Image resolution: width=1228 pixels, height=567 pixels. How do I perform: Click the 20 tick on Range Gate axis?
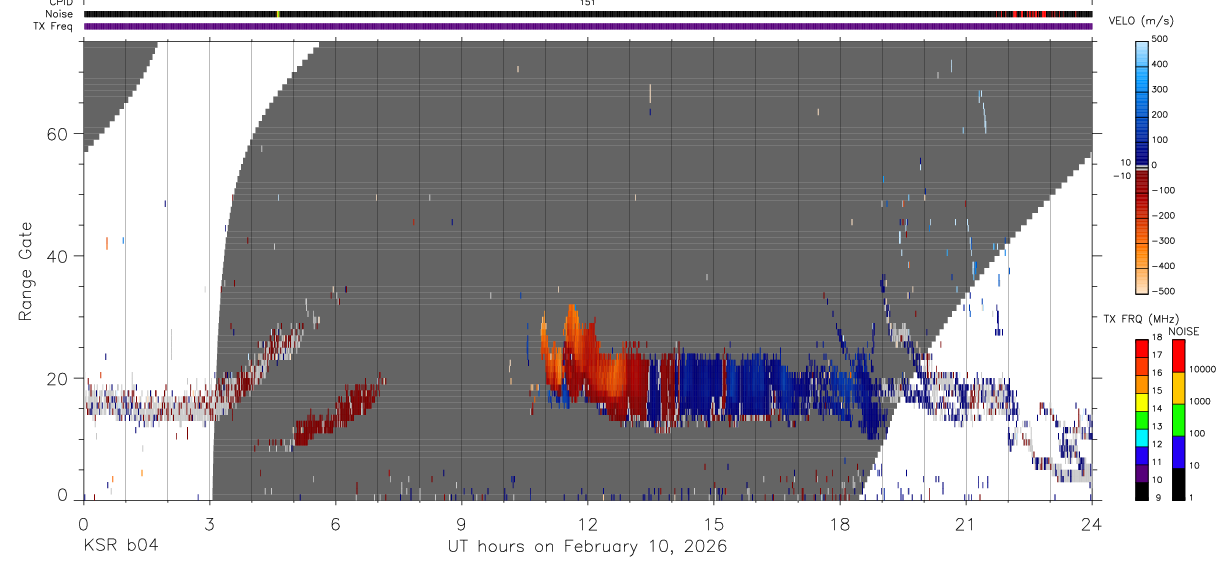point(58,378)
